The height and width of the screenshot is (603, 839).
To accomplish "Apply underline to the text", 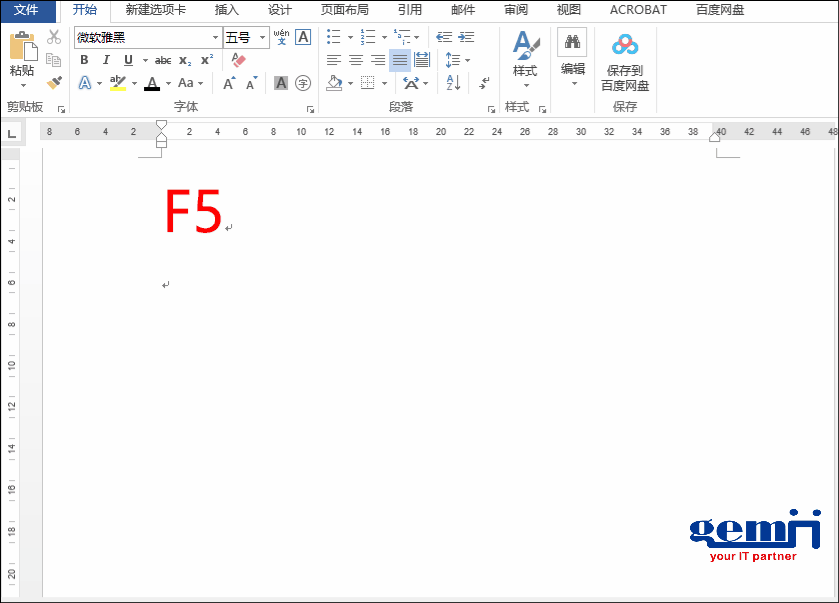I will pos(126,60).
